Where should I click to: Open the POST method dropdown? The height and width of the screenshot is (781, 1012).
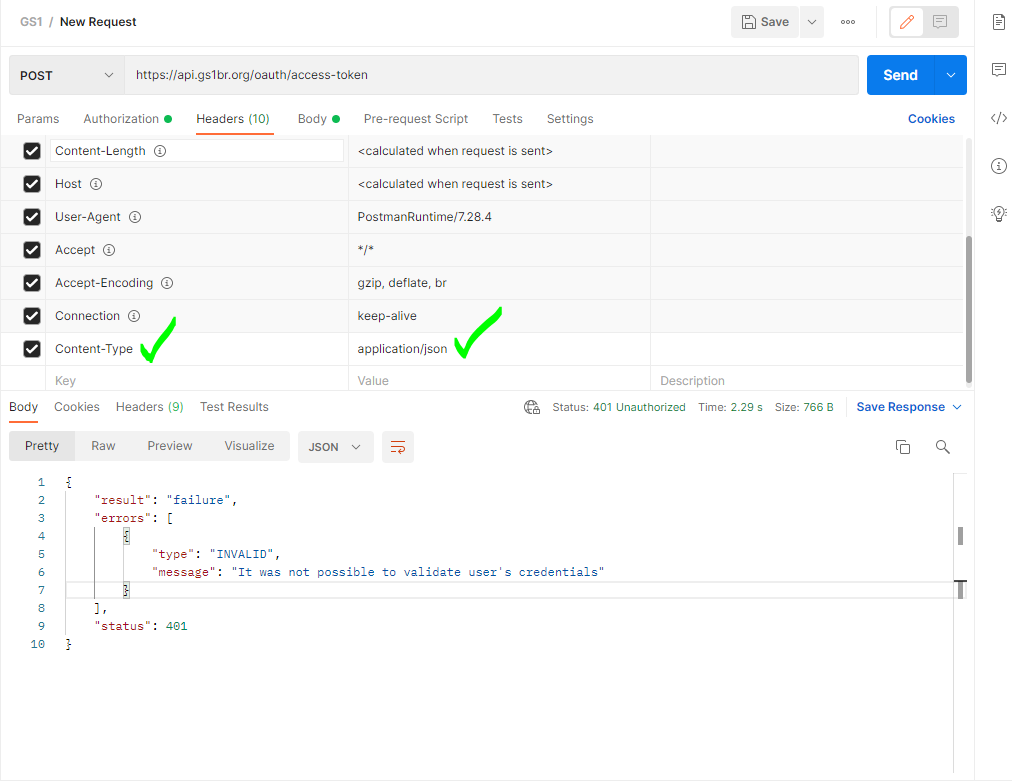(x=65, y=75)
